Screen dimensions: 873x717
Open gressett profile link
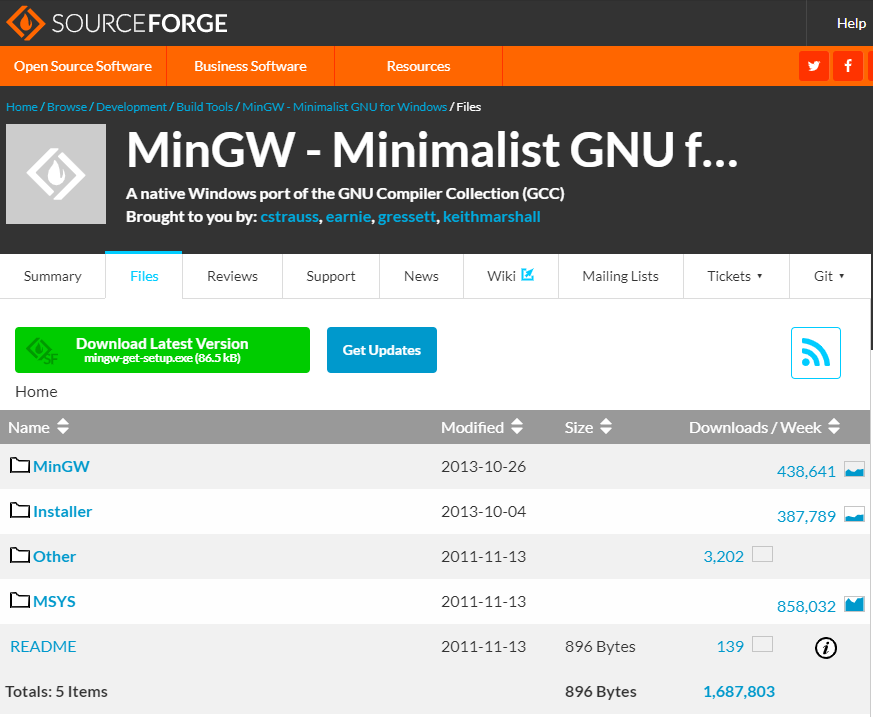(407, 217)
